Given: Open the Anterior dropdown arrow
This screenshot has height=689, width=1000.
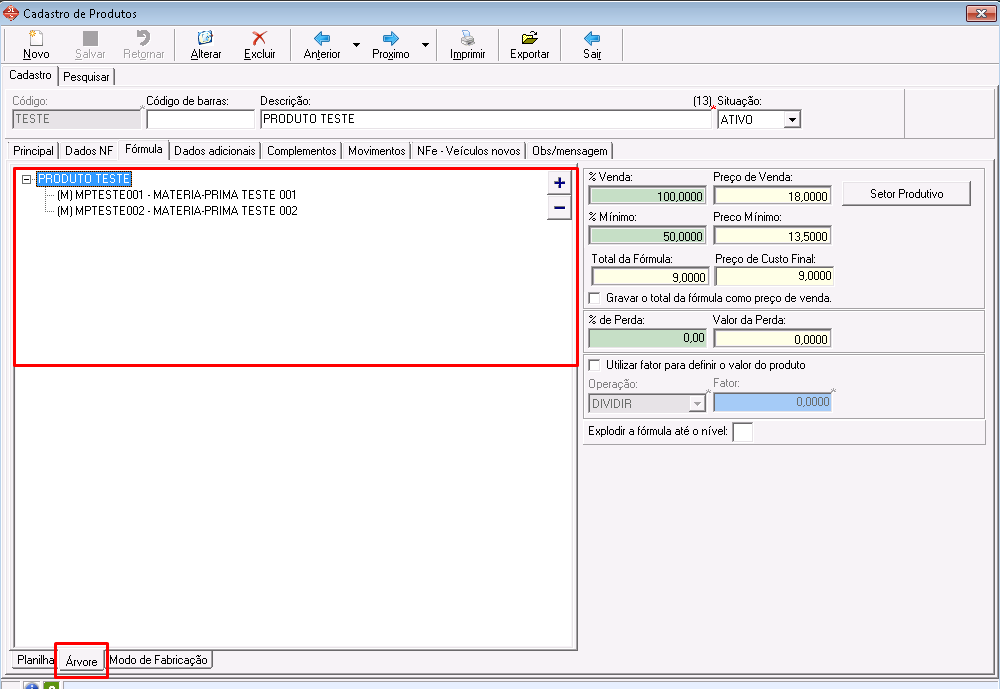Looking at the screenshot, I should (x=357, y=45).
